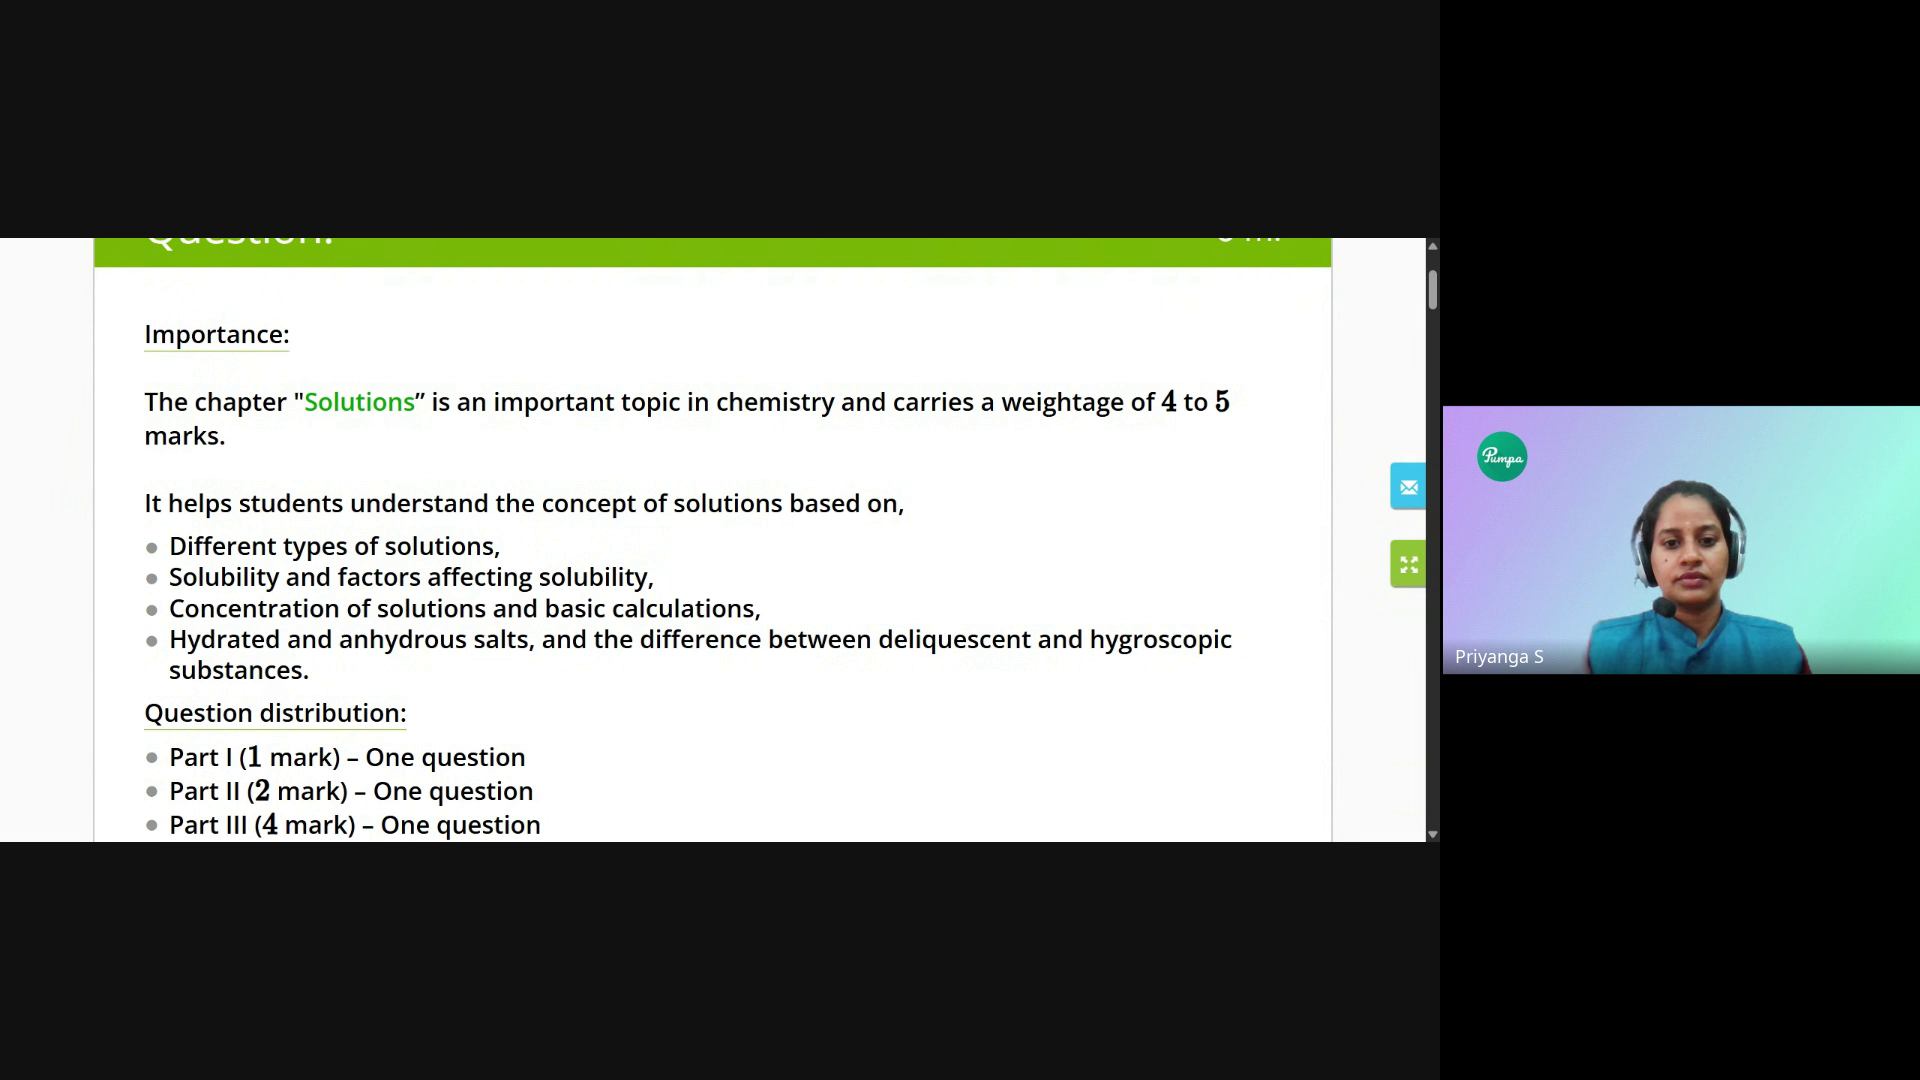Click the green fullscreen expand icon

click(x=1408, y=565)
